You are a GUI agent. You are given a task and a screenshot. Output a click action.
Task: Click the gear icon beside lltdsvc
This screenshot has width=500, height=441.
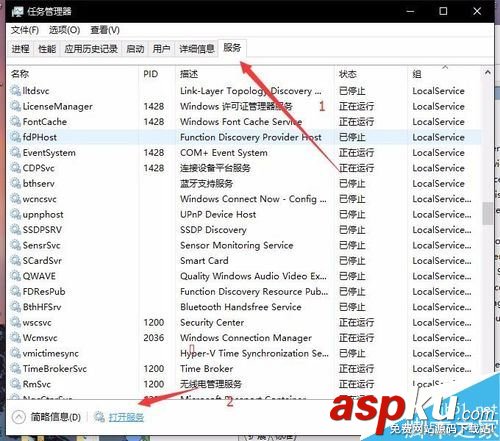click(x=16, y=91)
